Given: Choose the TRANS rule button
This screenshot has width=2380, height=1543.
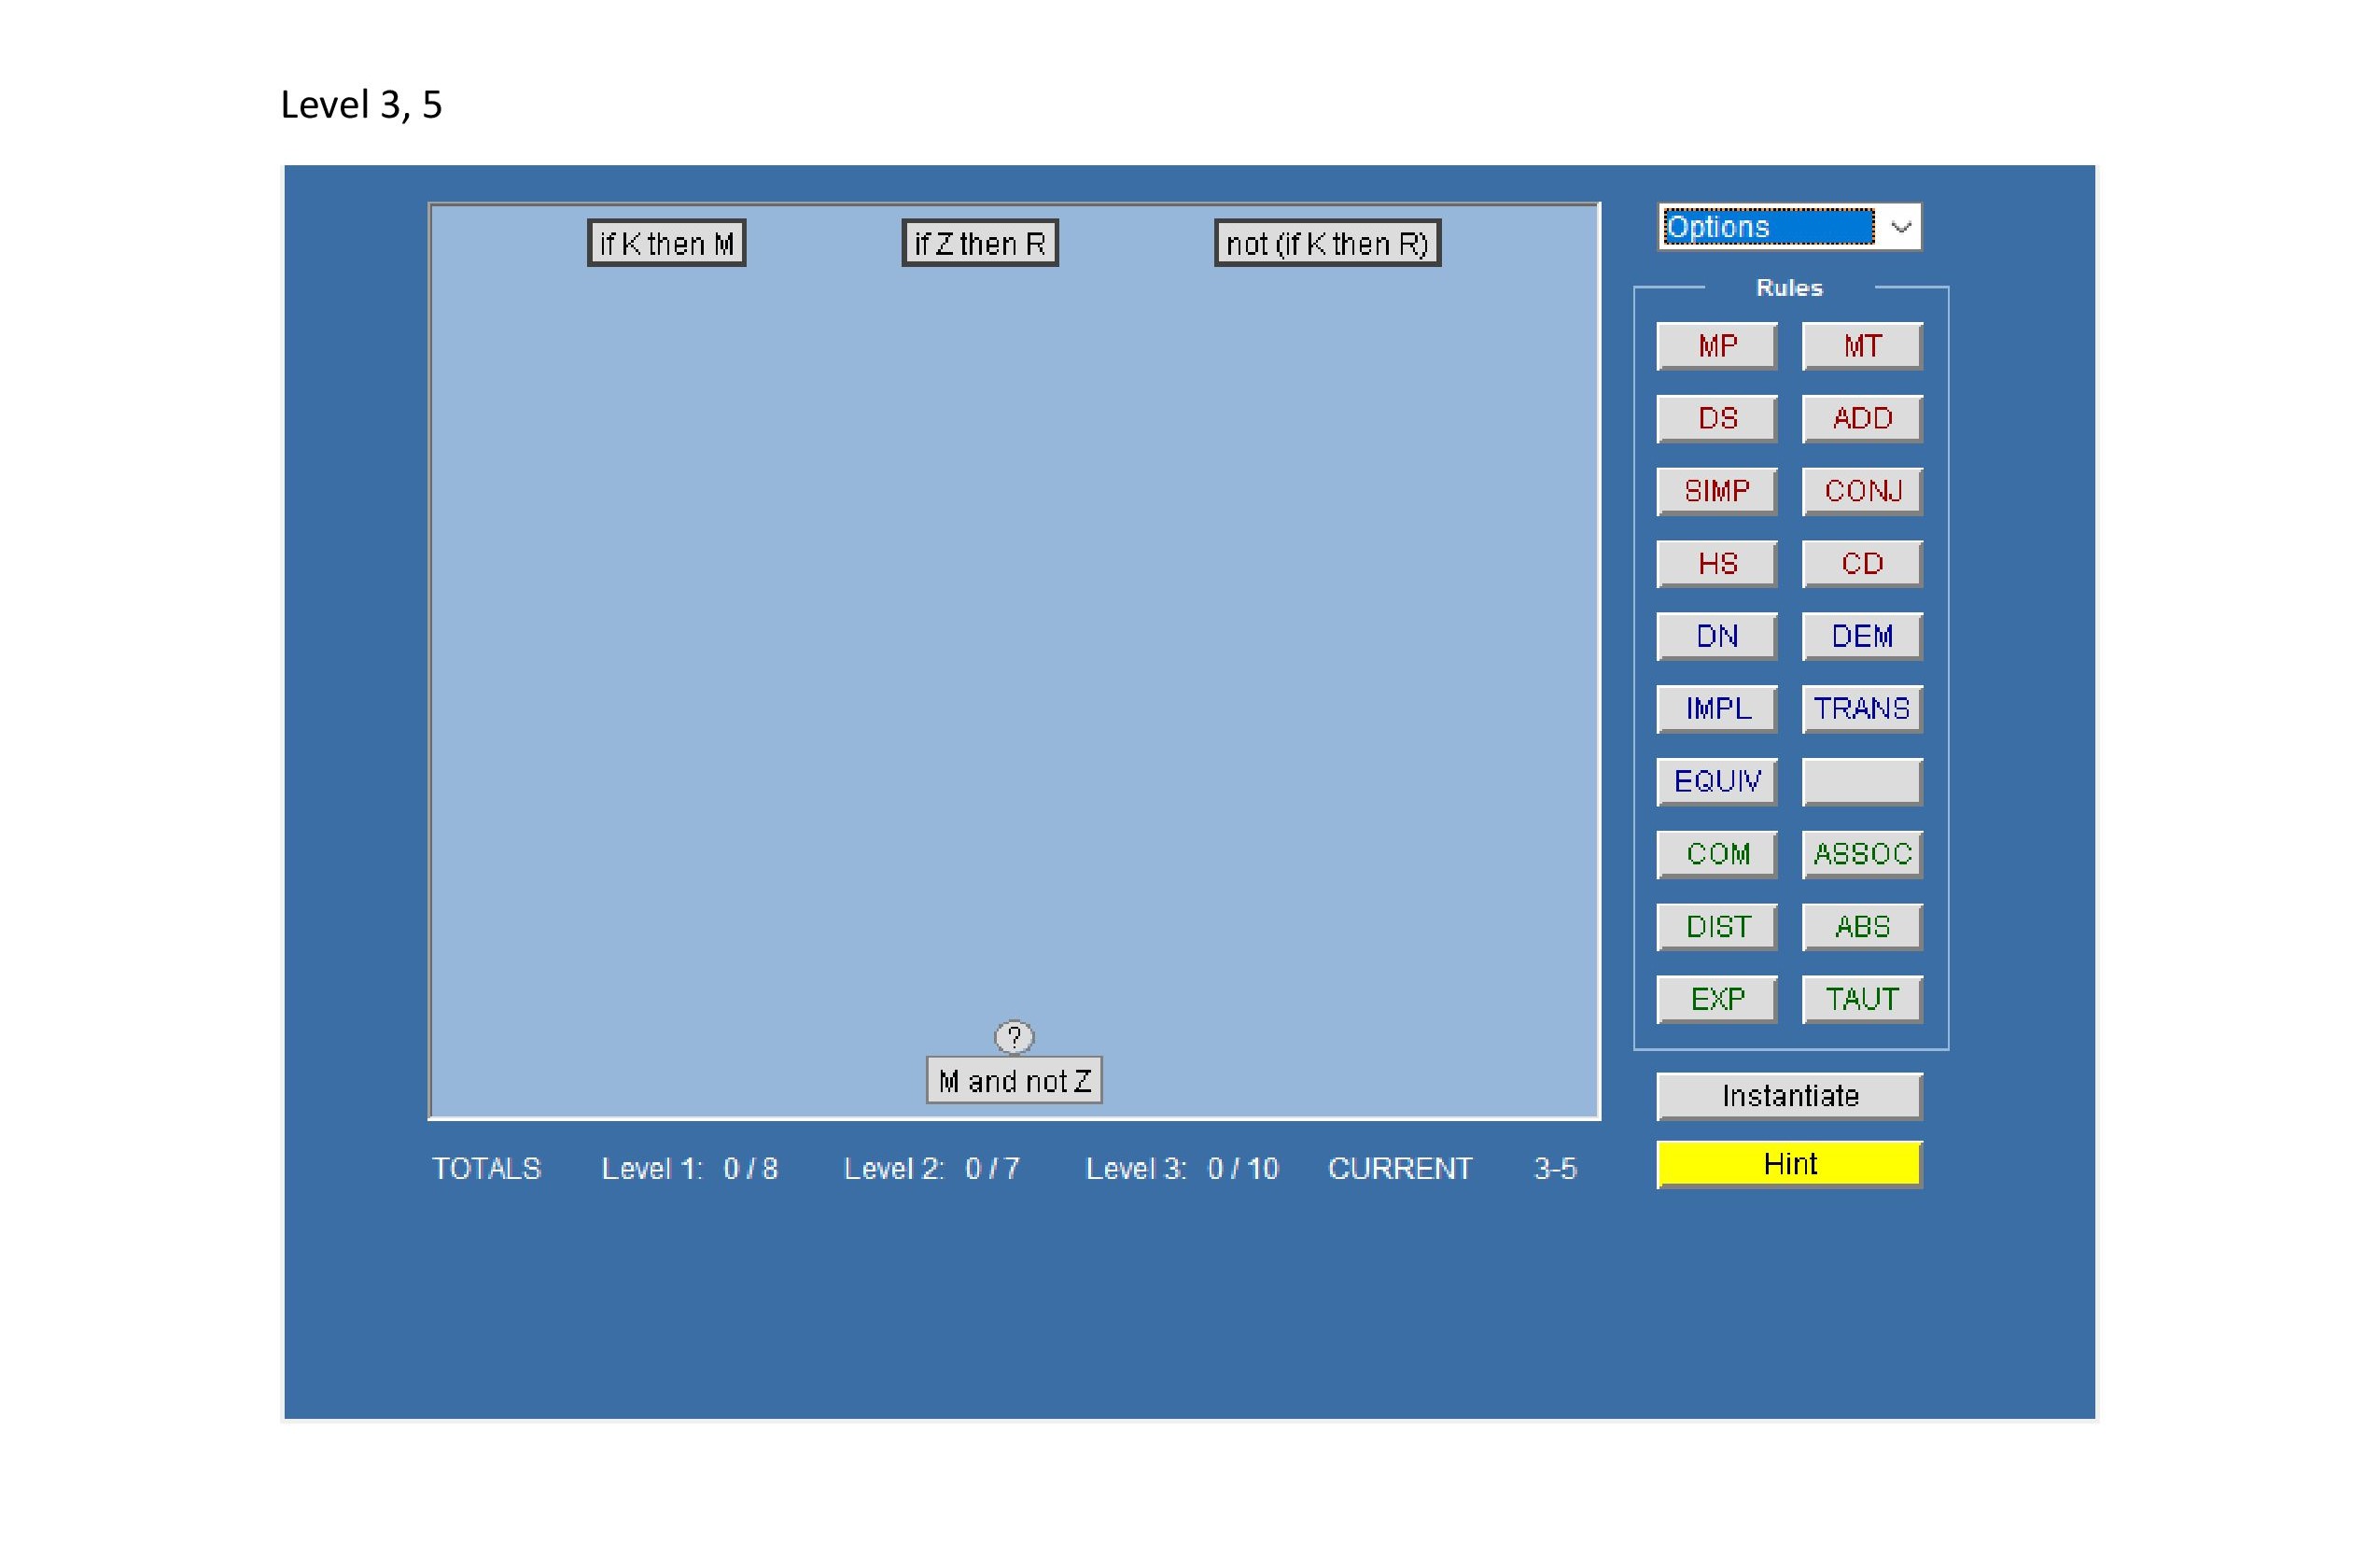Looking at the screenshot, I should tap(1861, 709).
